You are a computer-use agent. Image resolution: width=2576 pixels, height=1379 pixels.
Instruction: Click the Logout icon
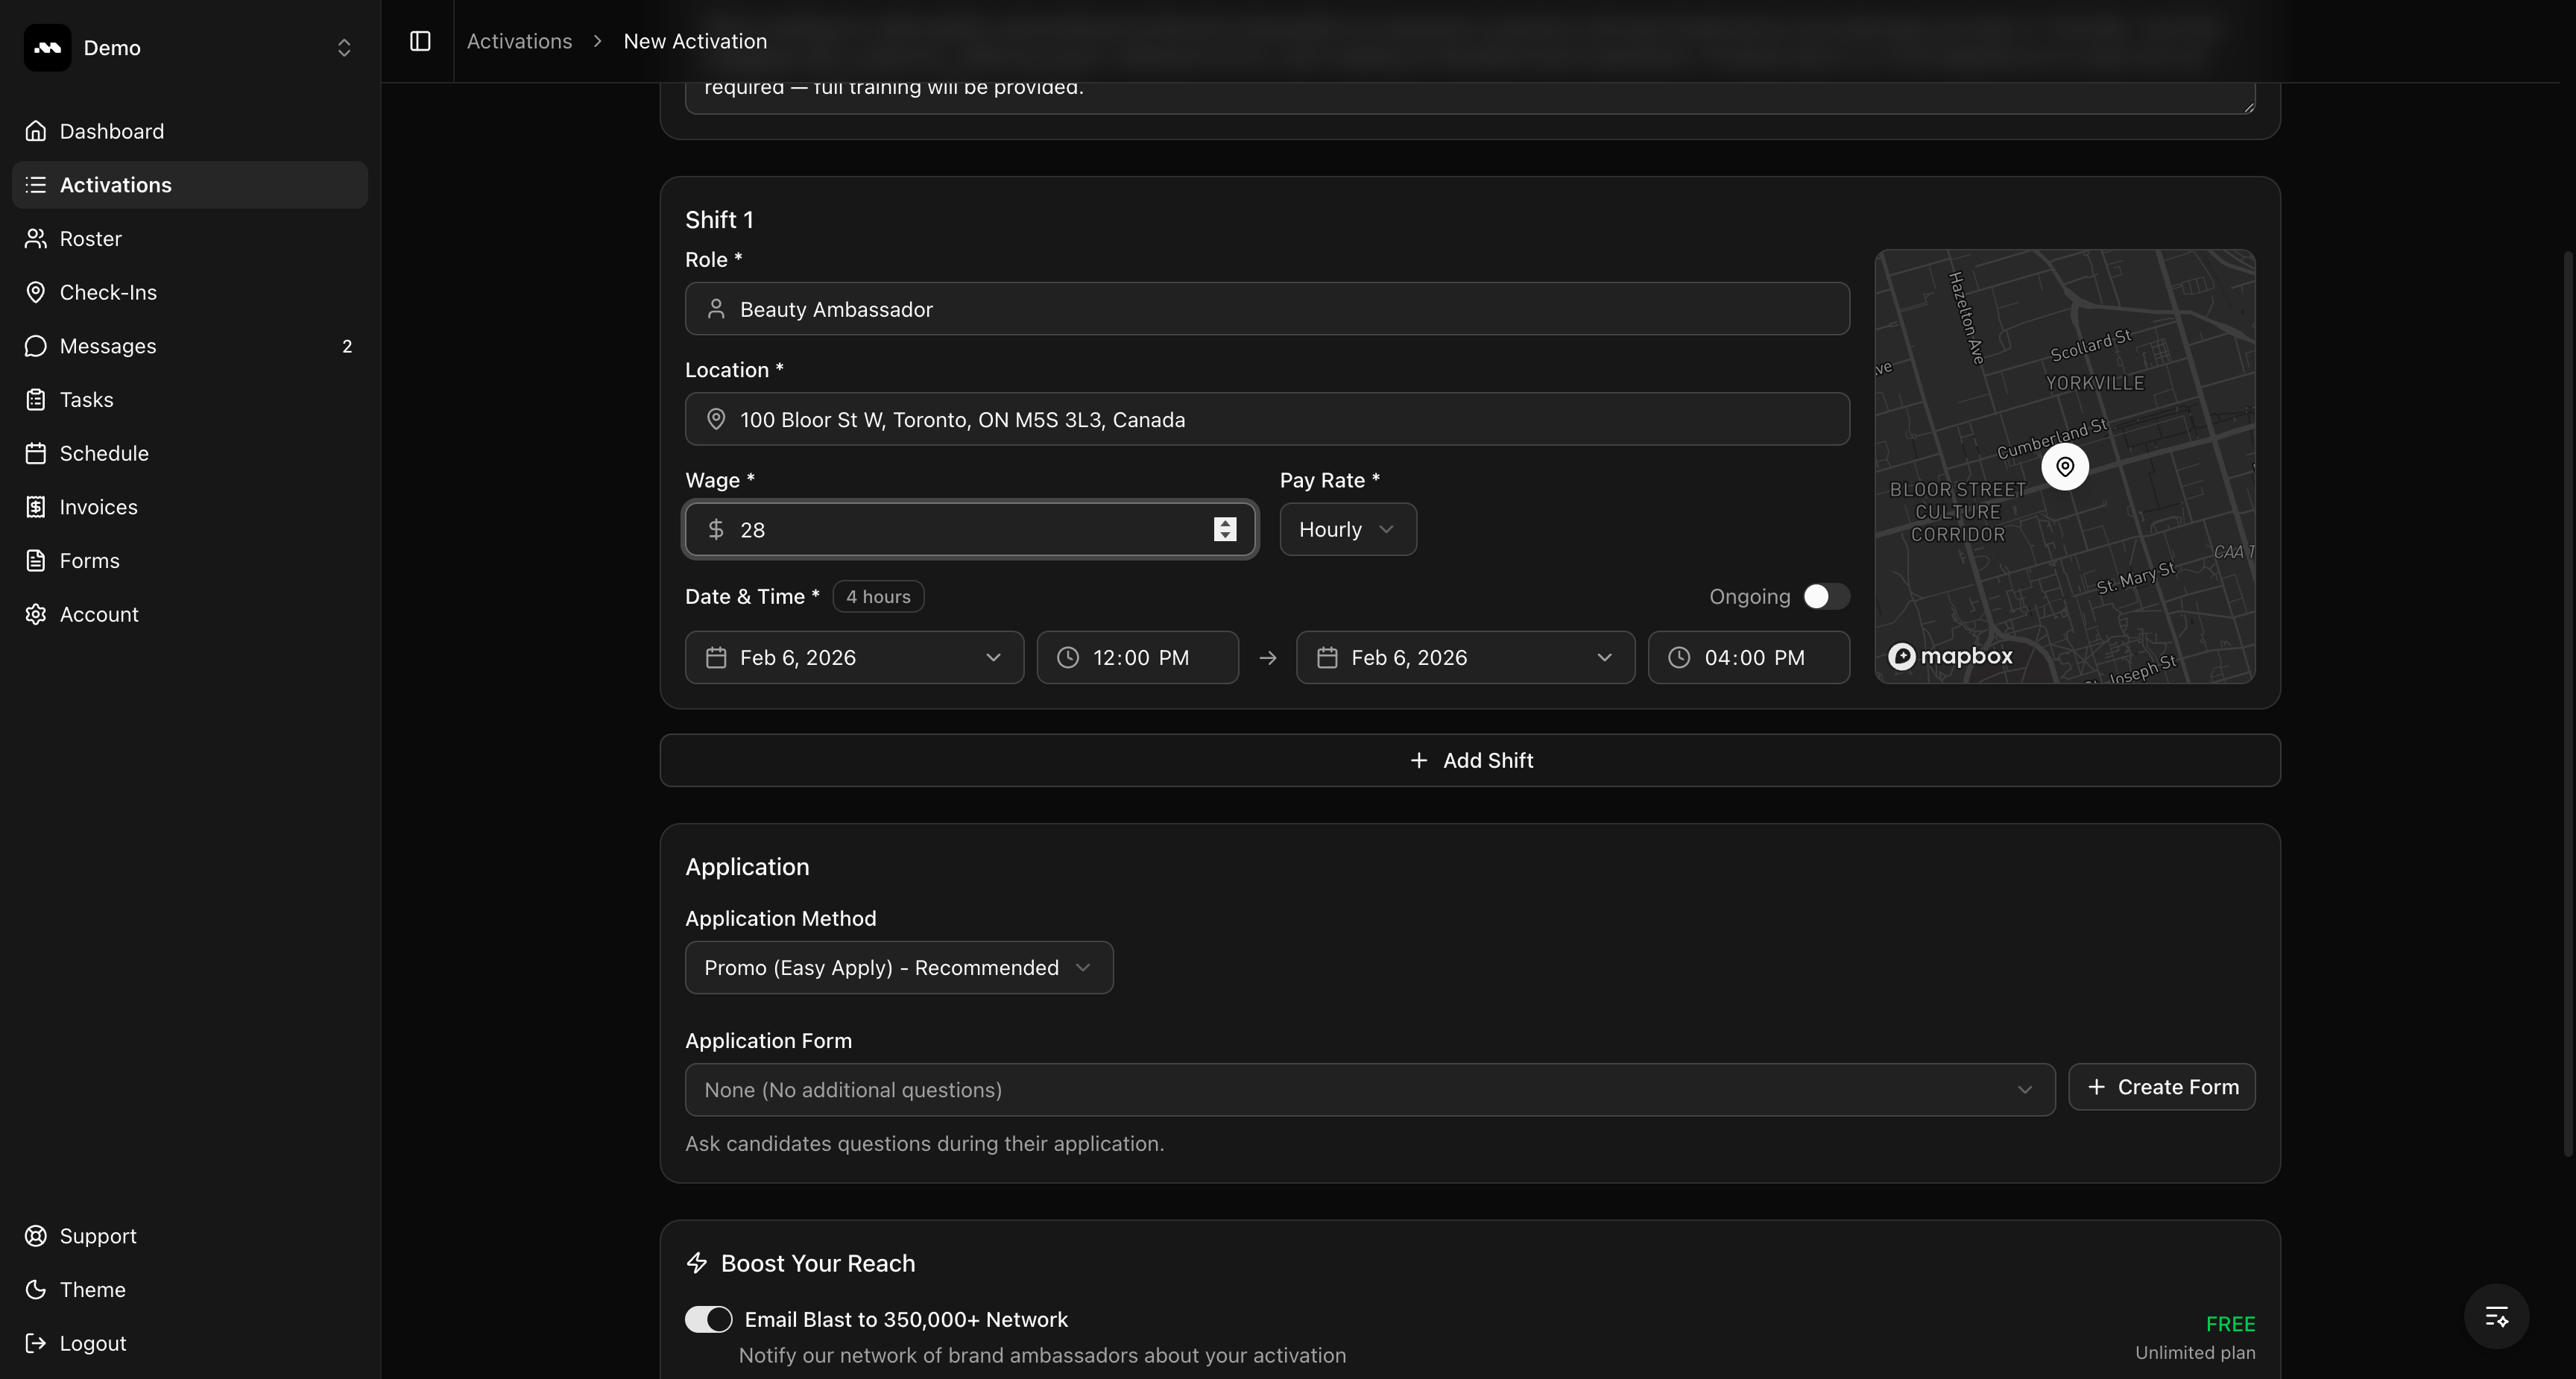(x=36, y=1343)
